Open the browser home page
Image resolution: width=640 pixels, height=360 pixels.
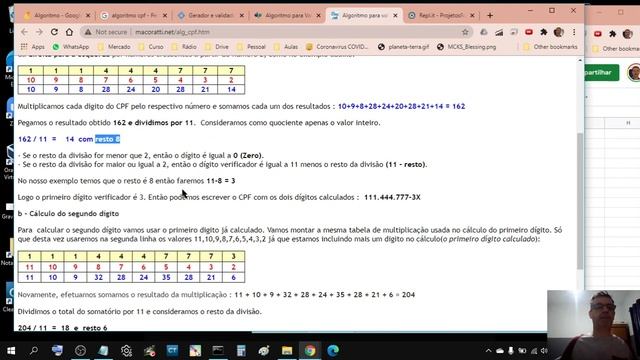click(x=69, y=32)
